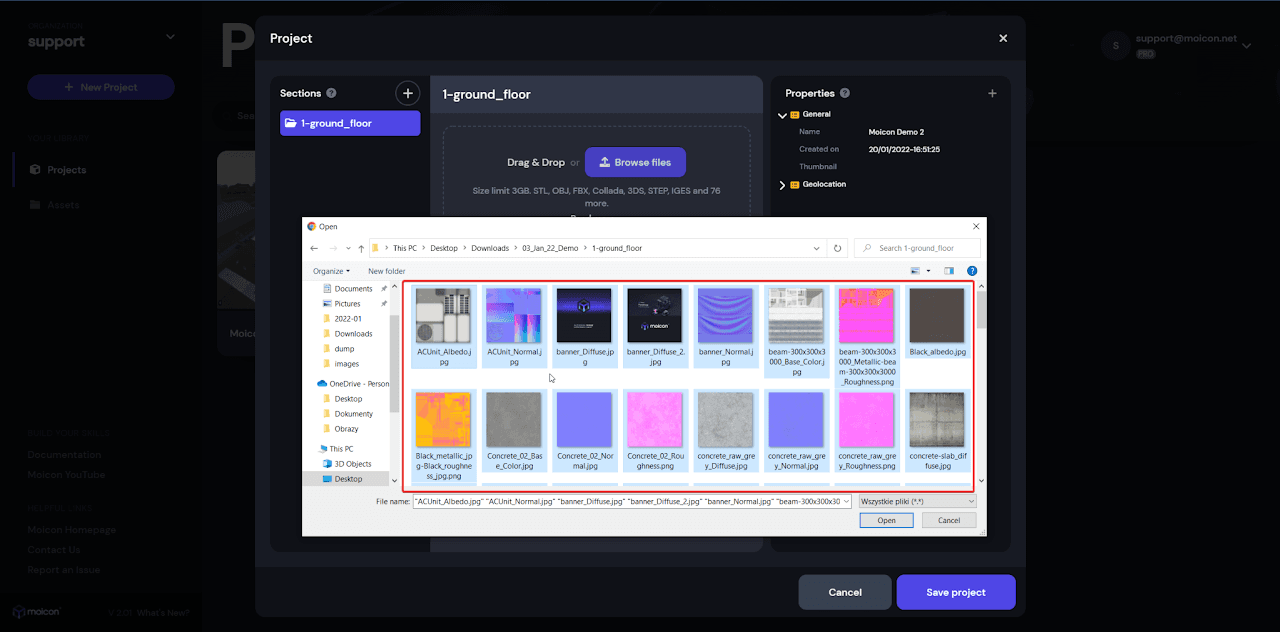Click the blue help icon in Open dialog
The width and height of the screenshot is (1280, 632).
tap(972, 271)
